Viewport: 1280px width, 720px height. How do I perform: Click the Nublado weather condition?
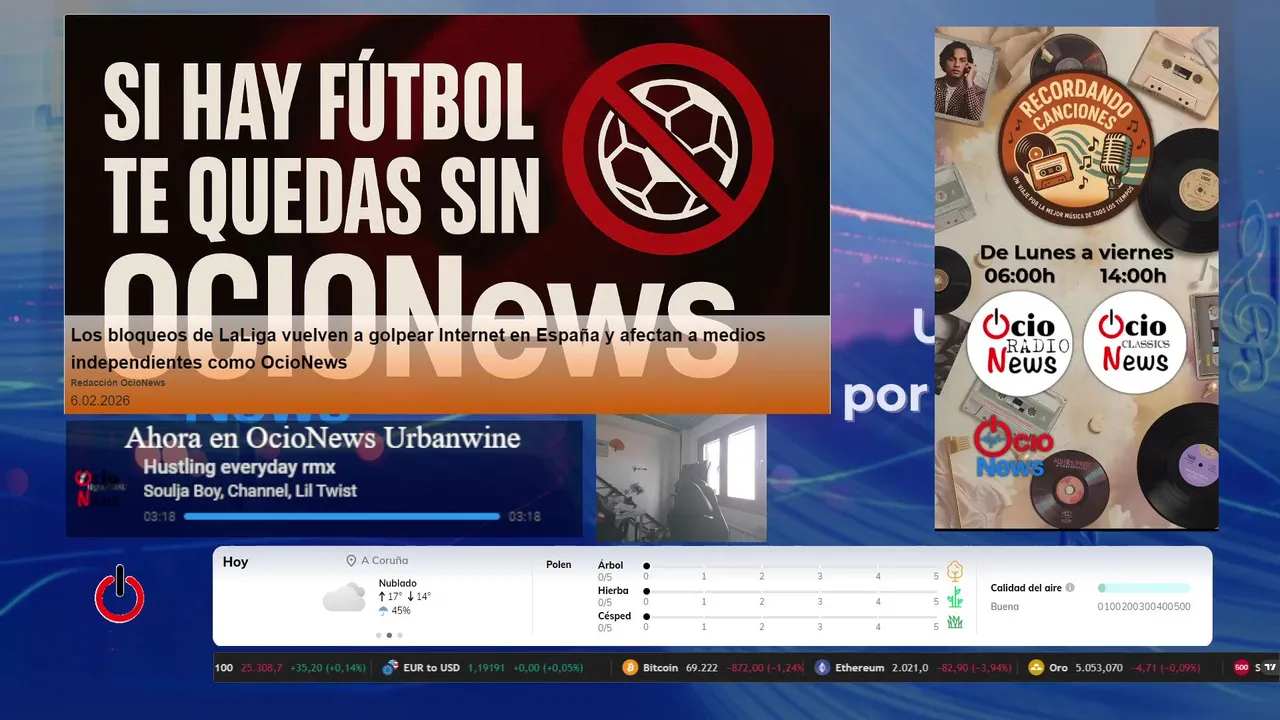(398, 583)
